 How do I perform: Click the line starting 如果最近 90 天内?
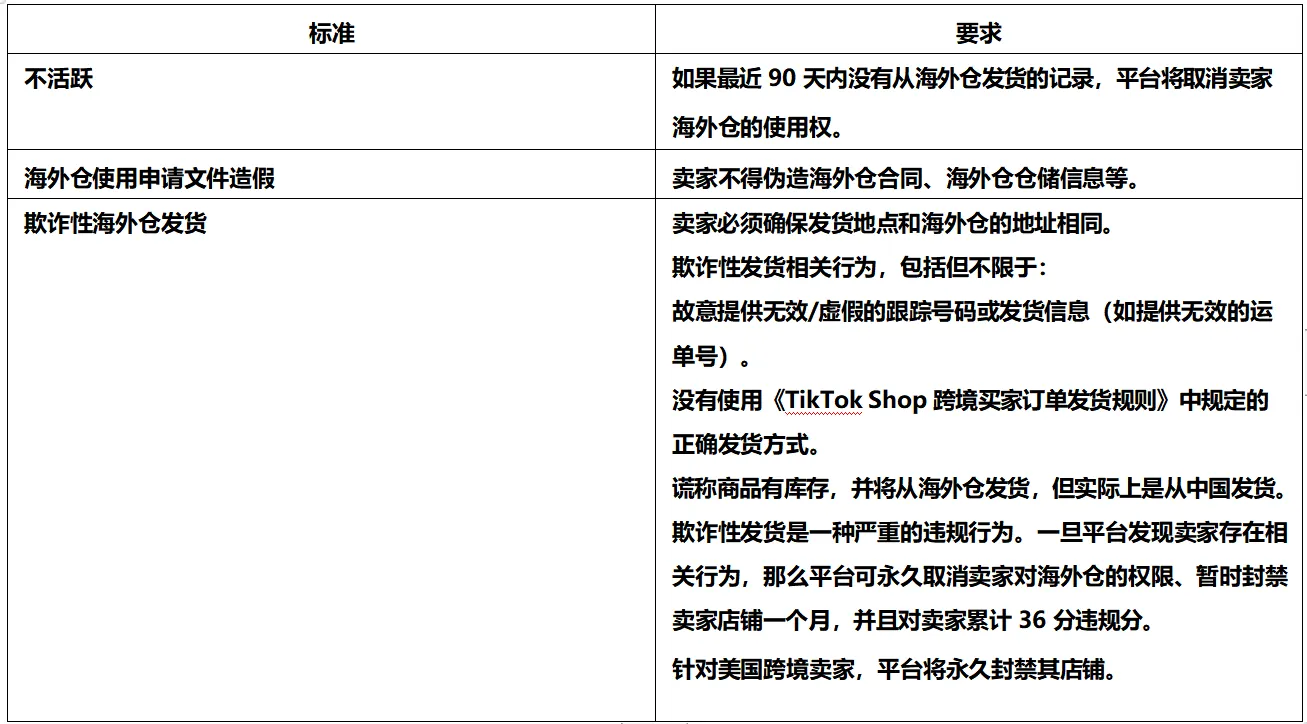[972, 79]
